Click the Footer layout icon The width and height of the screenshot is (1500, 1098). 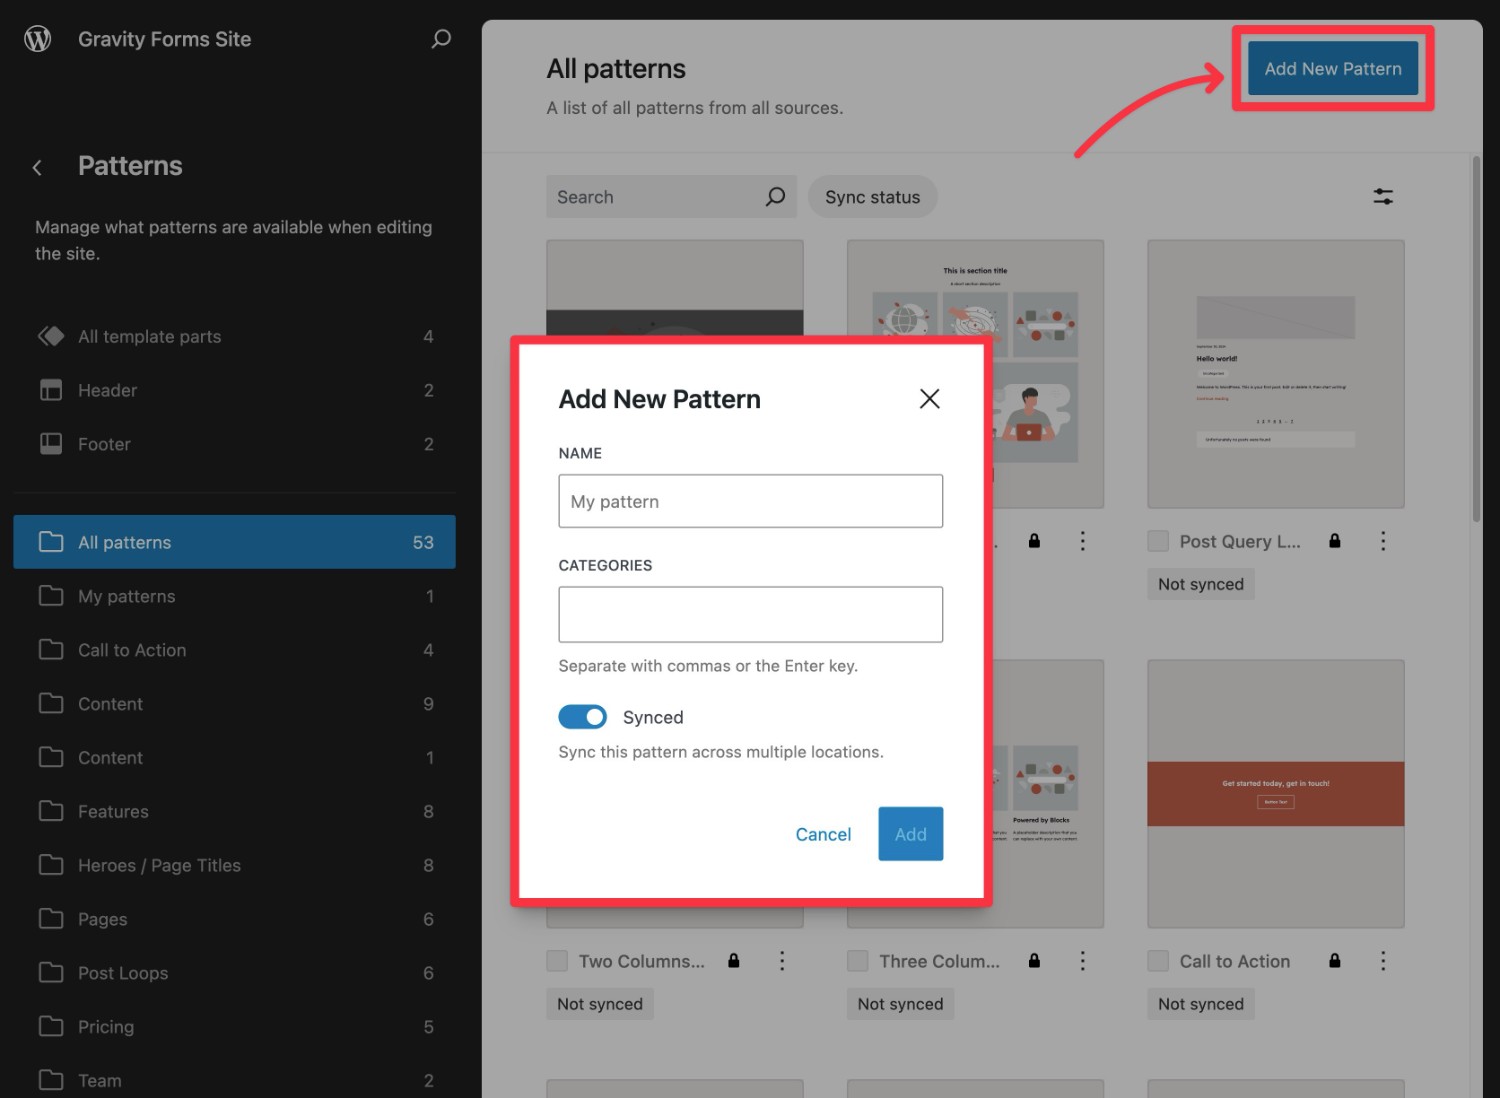coord(51,444)
